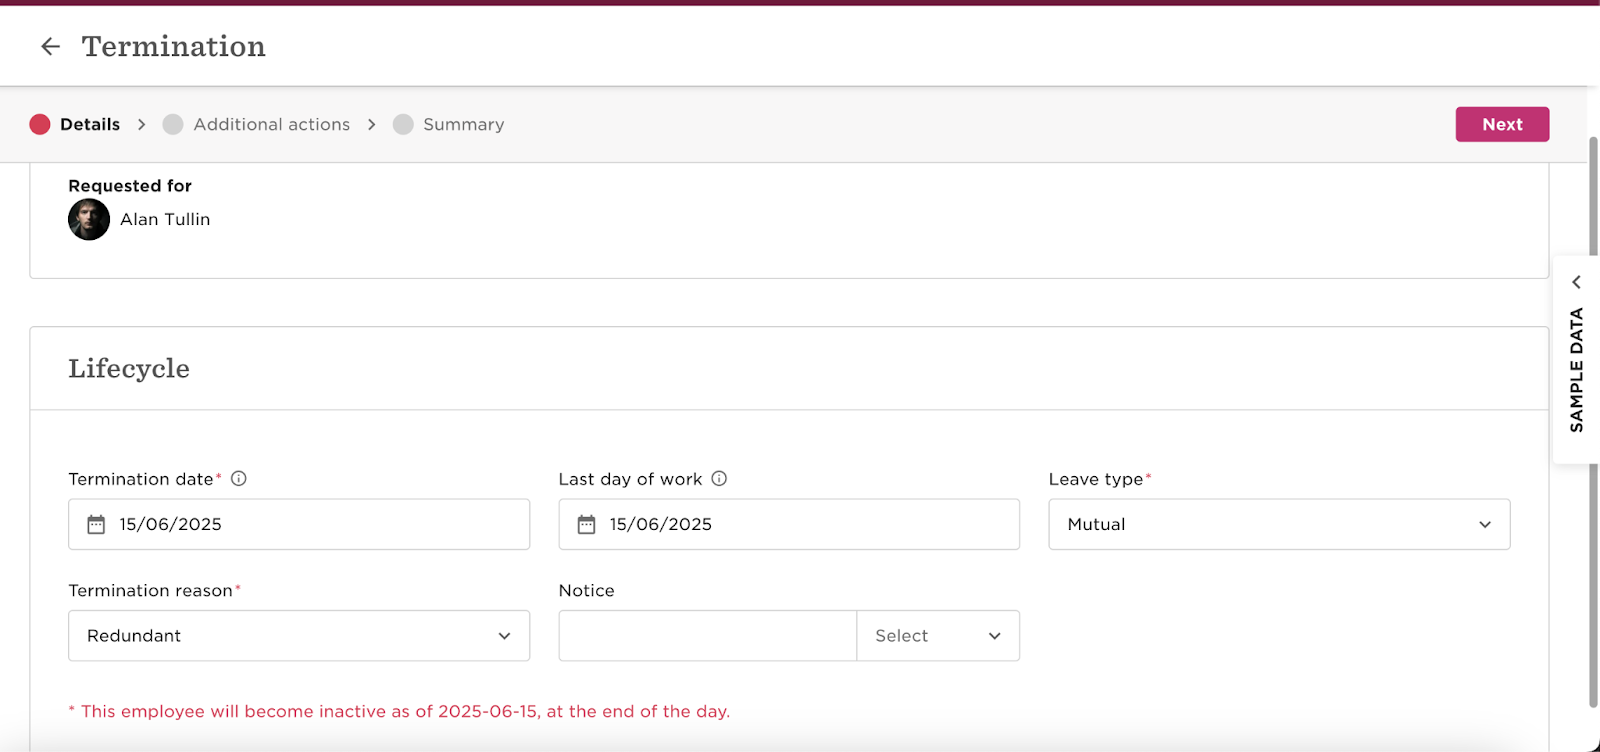Screen dimensions: 1600x752
Task: Click the red Details step indicator circle
Action: (x=40, y=124)
